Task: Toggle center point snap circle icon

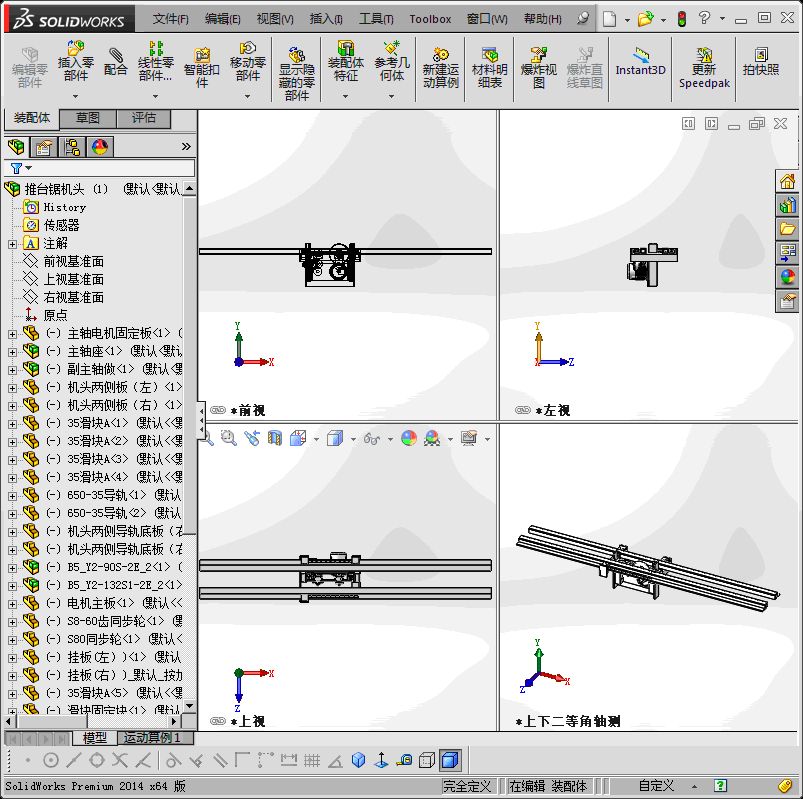Action: click(51, 761)
